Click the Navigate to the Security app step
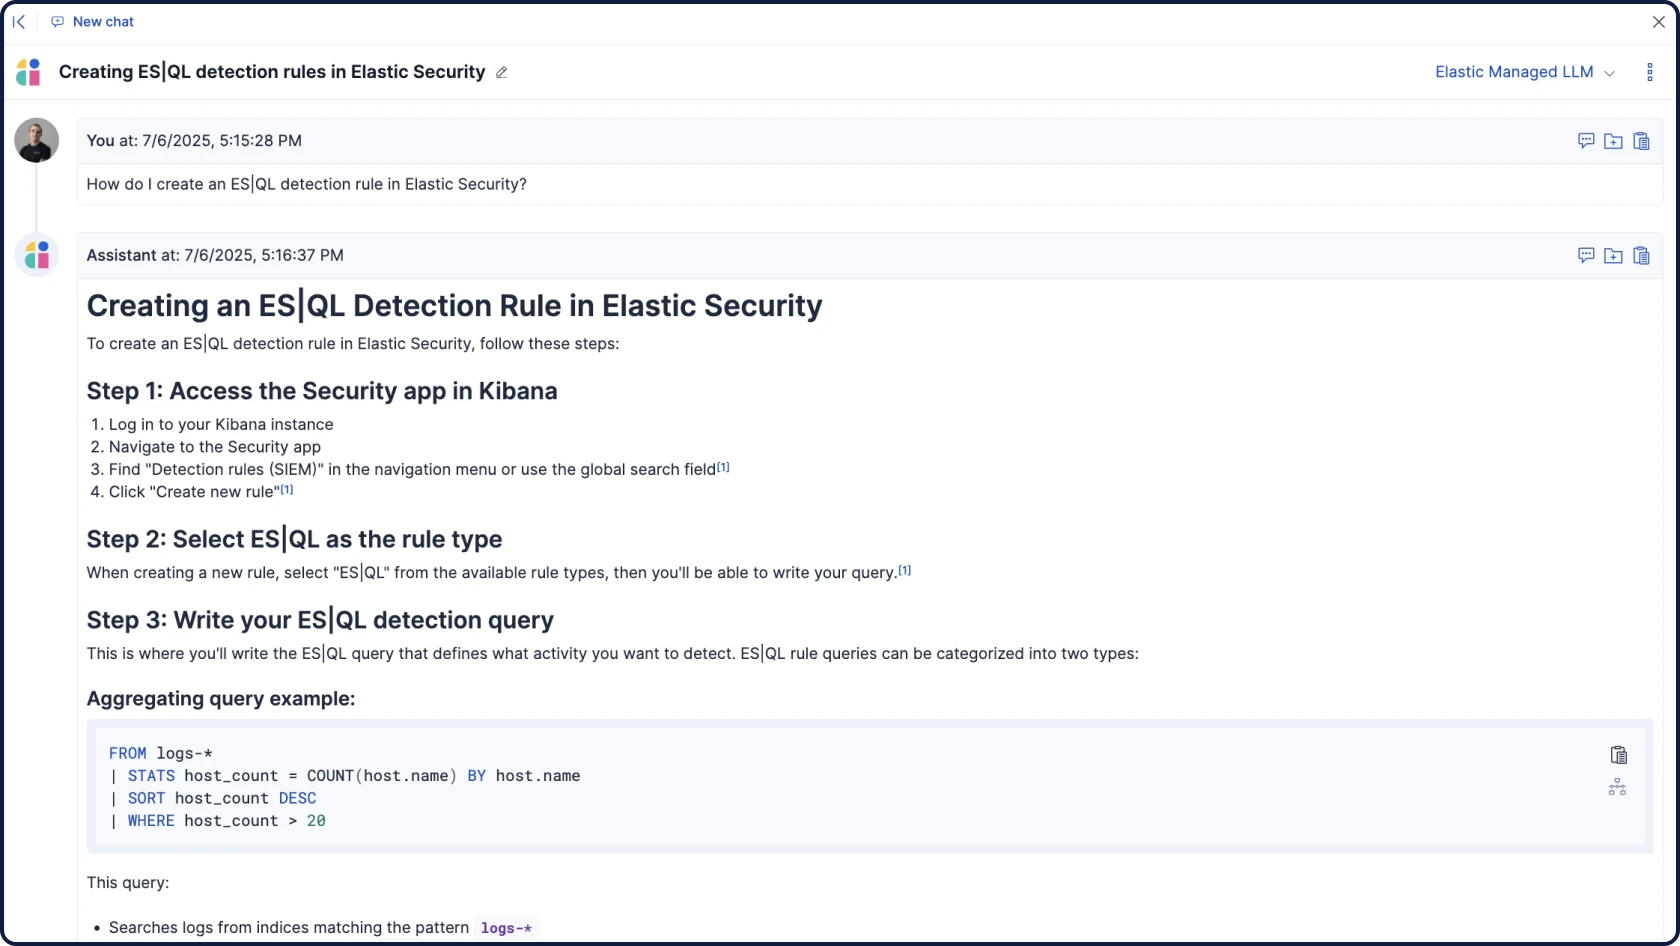This screenshot has height=946, width=1680. [x=215, y=447]
